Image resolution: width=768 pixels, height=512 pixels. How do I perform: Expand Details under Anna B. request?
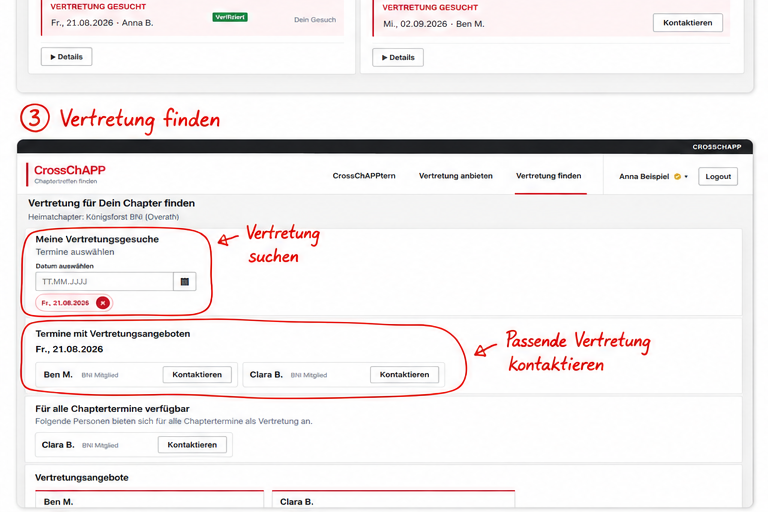(67, 57)
